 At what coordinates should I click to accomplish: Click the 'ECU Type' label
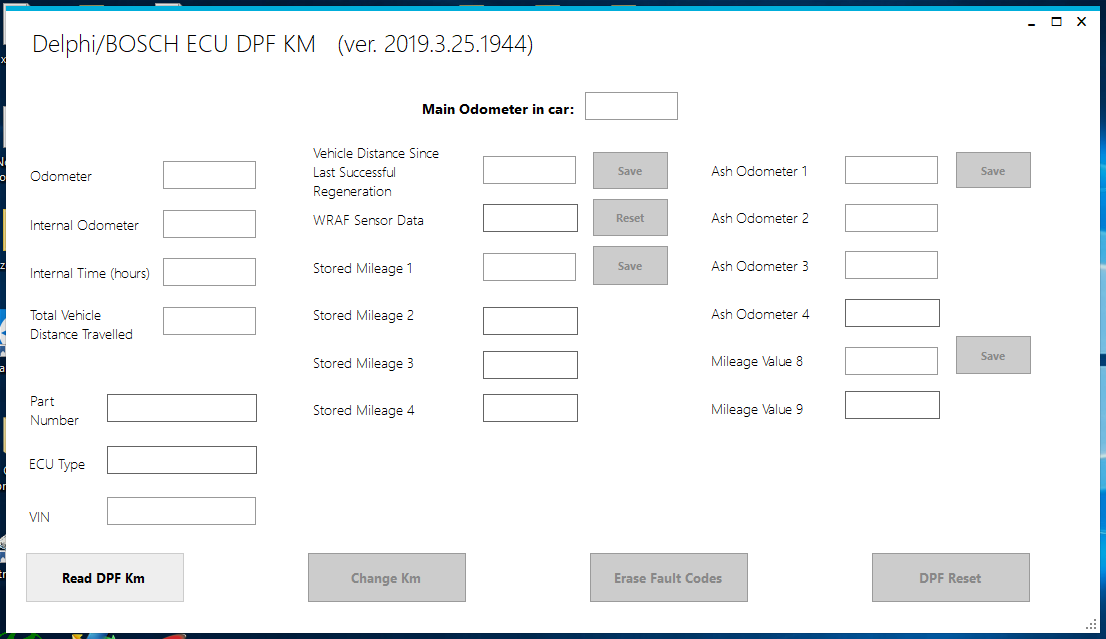[57, 464]
